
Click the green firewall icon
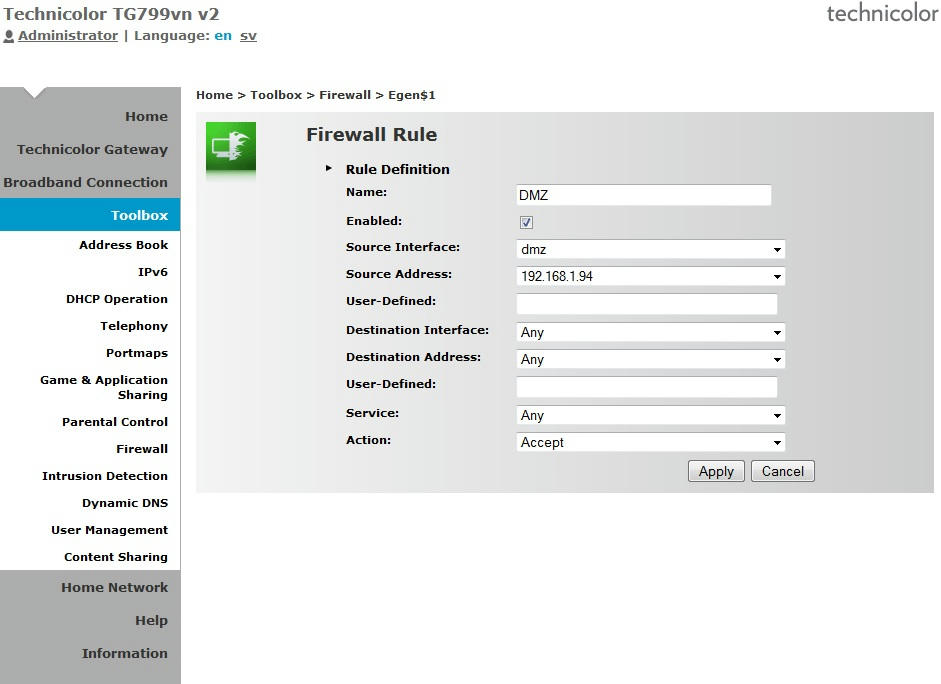pyautogui.click(x=231, y=147)
